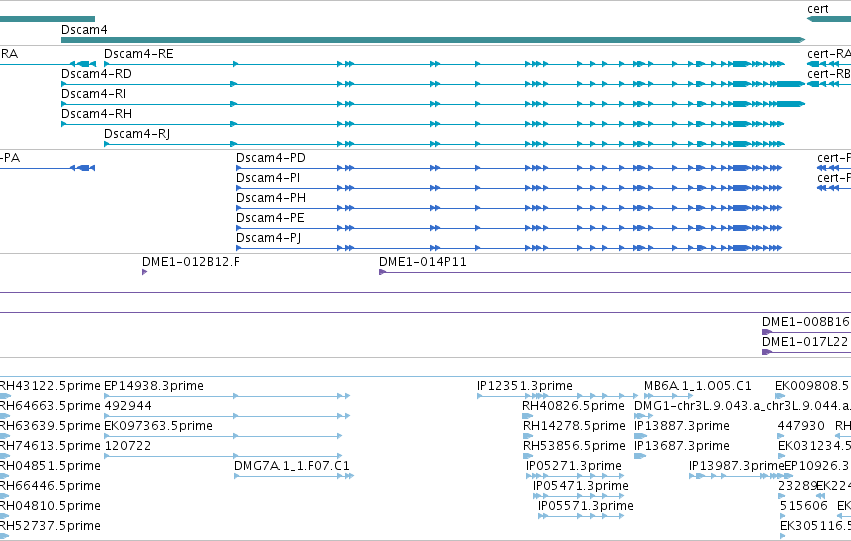851x541 pixels.
Task: Select the Dscam4-RD transcript label
Action: (96, 74)
